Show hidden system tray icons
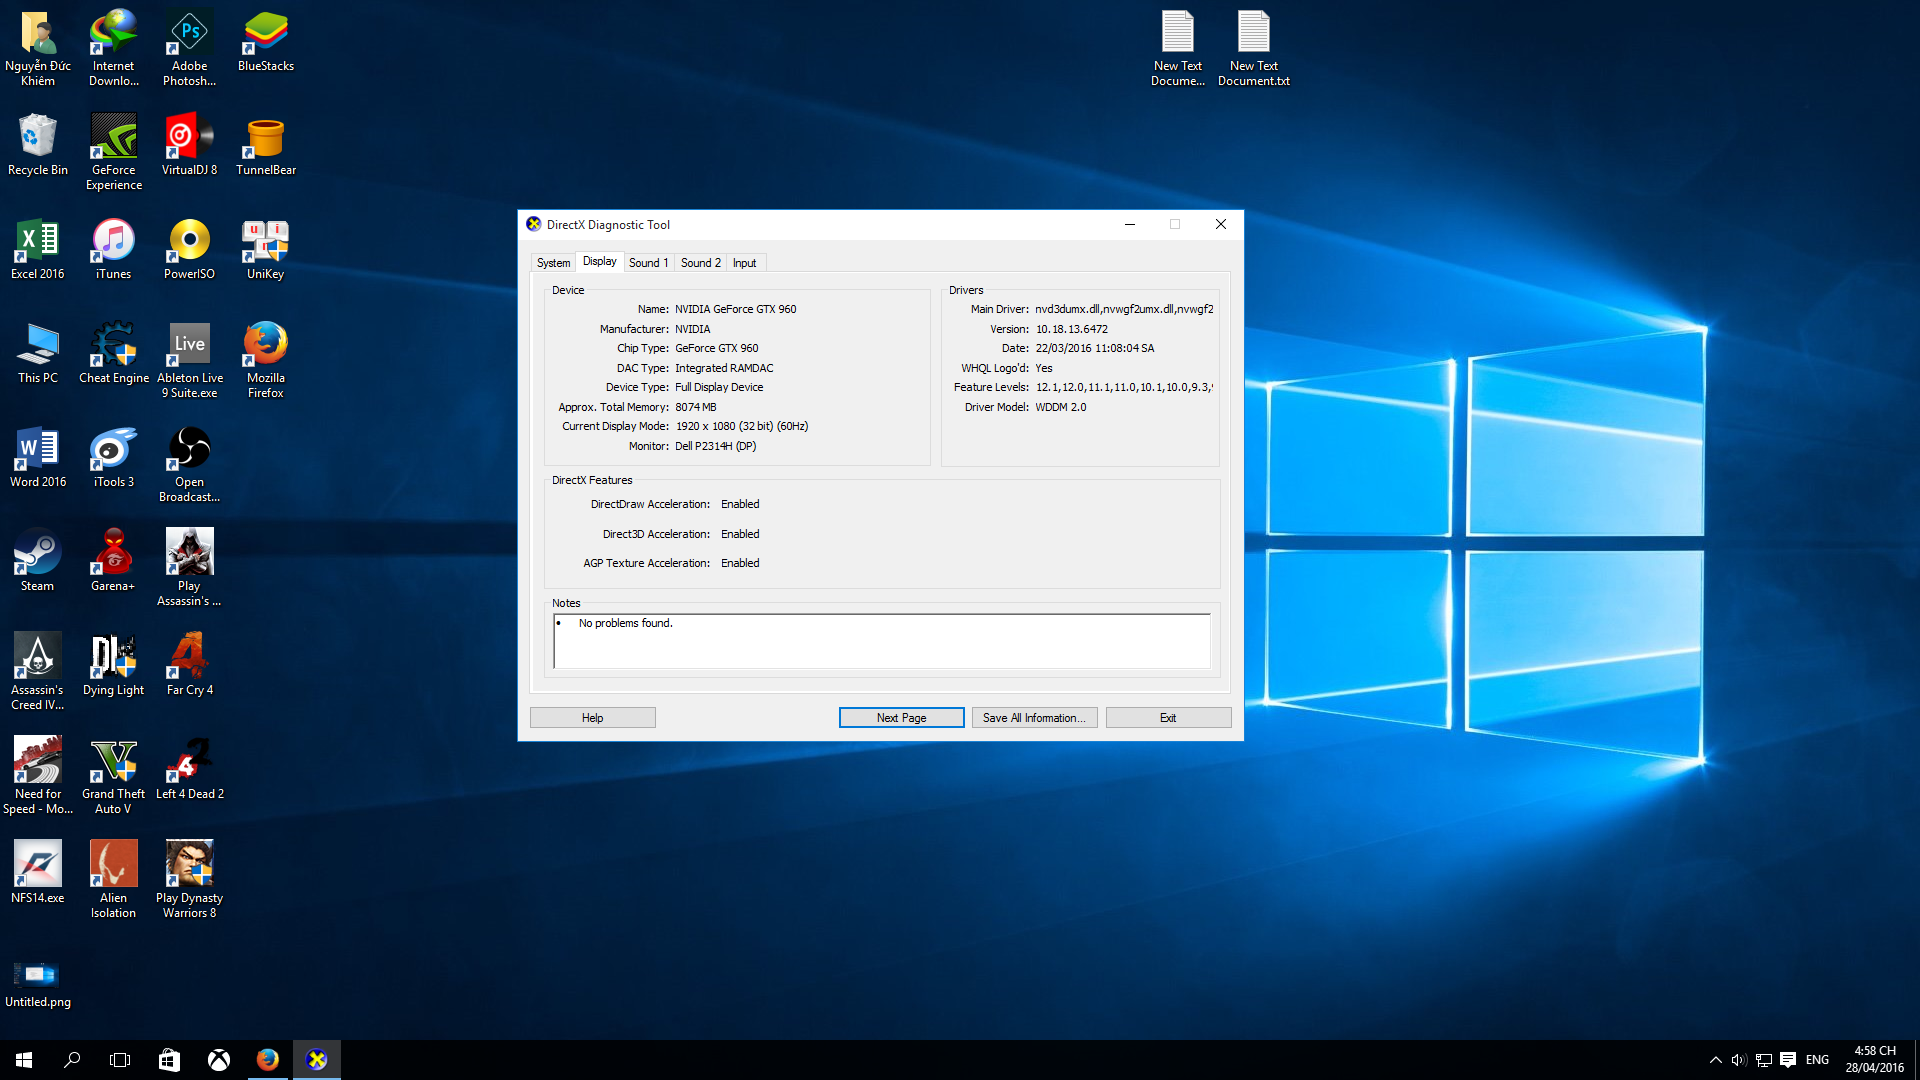This screenshot has width=1920, height=1080. [1715, 1060]
